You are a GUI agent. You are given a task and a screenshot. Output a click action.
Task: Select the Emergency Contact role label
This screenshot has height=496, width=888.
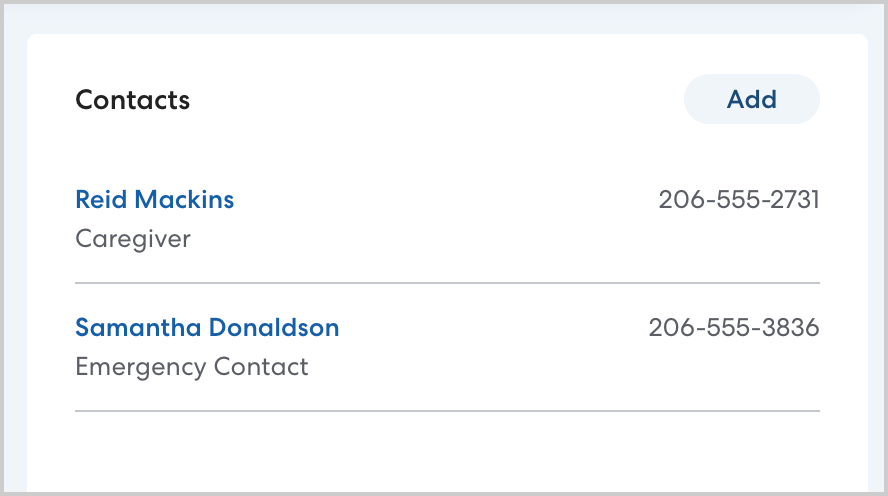[x=192, y=367]
